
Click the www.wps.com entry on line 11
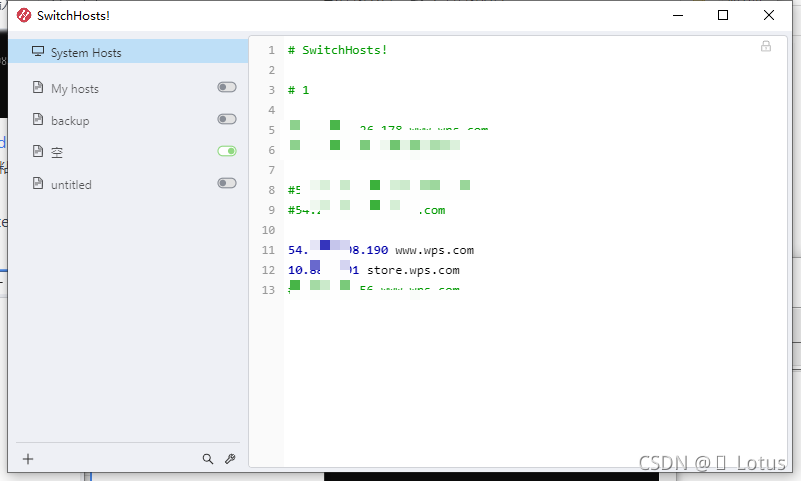tap(435, 250)
